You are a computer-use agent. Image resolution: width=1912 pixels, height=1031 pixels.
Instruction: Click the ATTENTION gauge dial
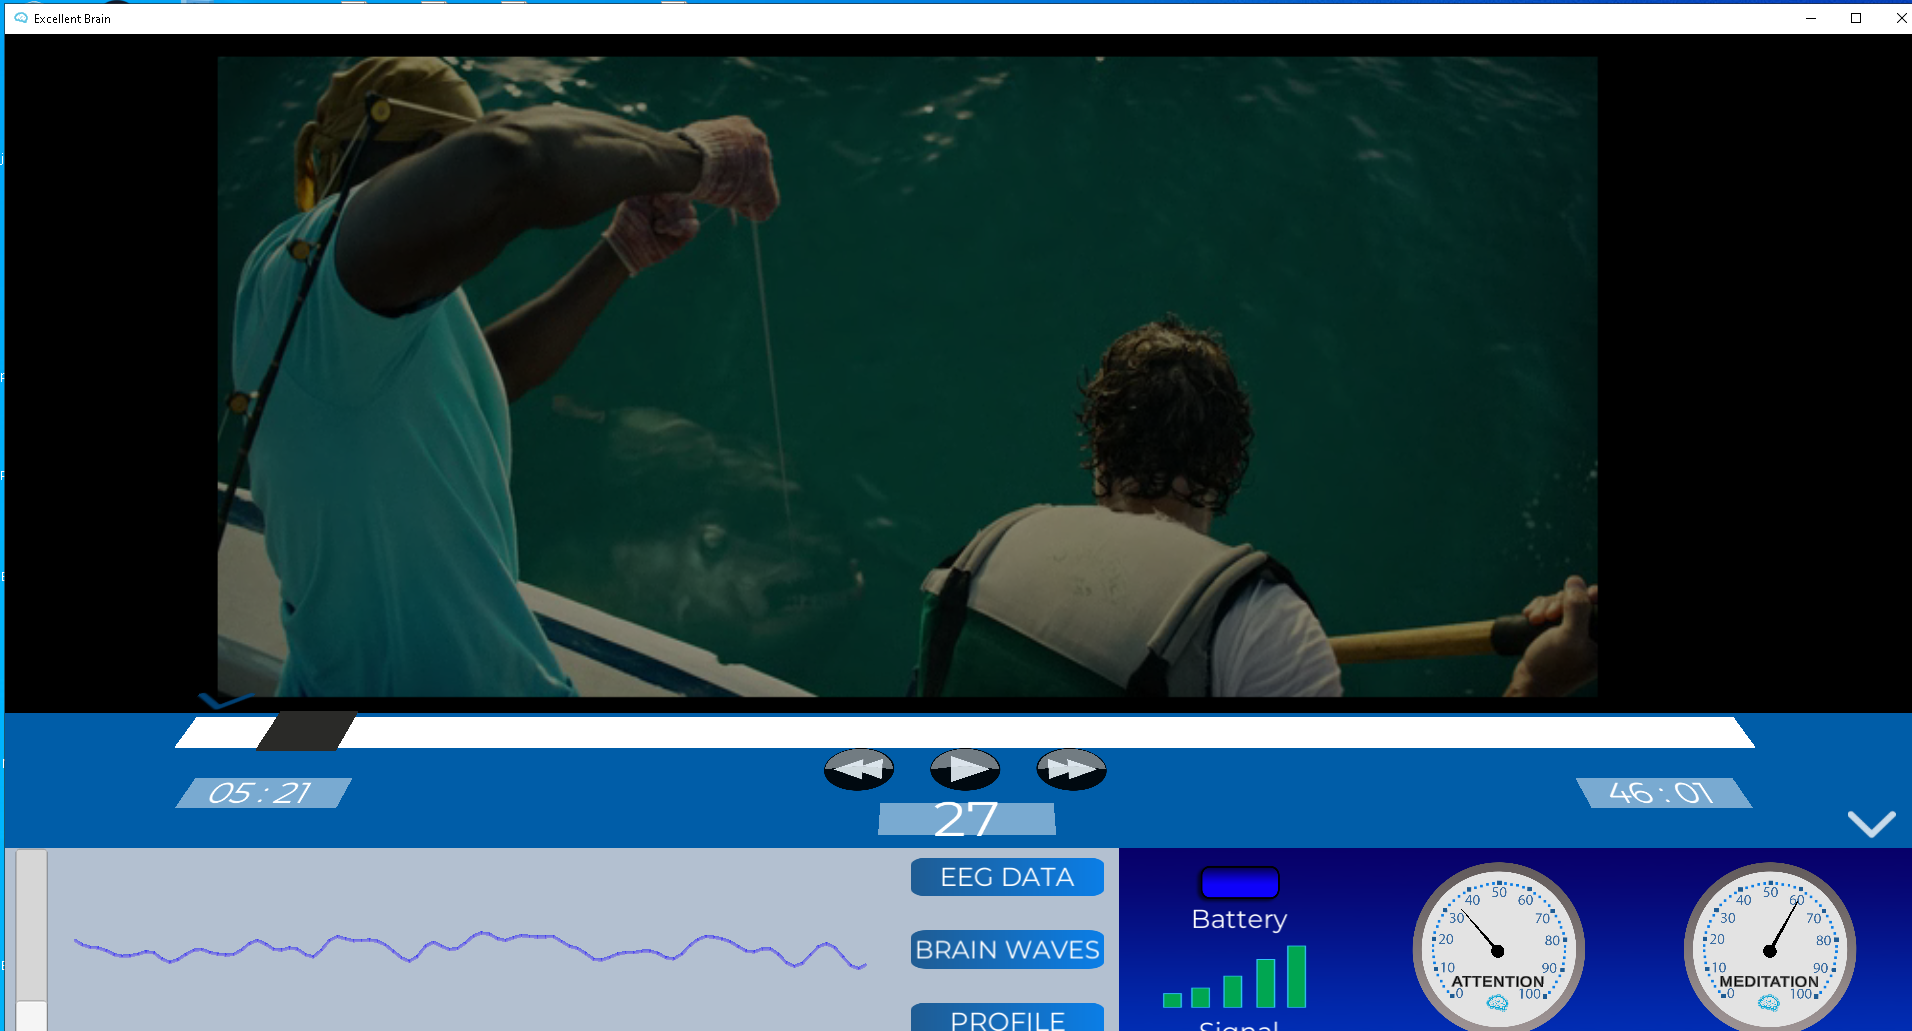pyautogui.click(x=1498, y=948)
